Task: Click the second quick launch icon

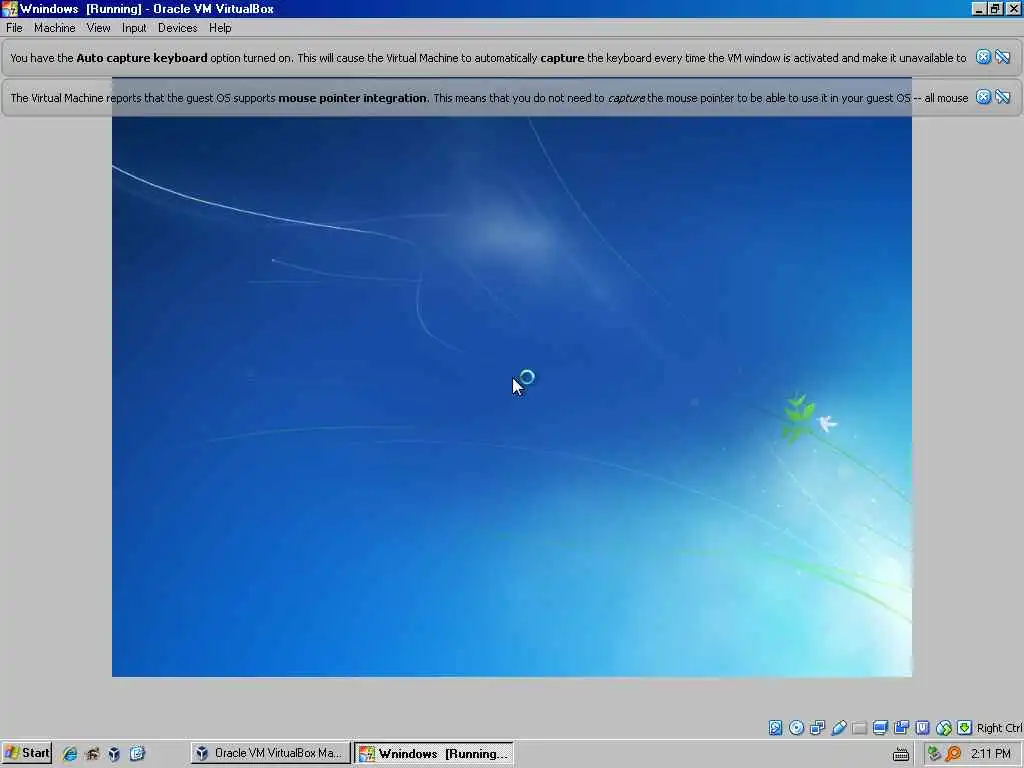Action: click(x=92, y=754)
